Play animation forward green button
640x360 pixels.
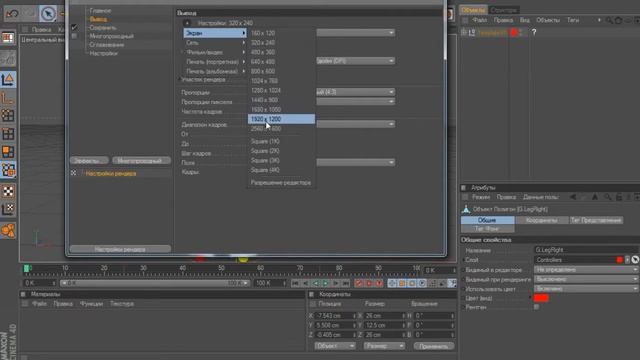pos(326,283)
